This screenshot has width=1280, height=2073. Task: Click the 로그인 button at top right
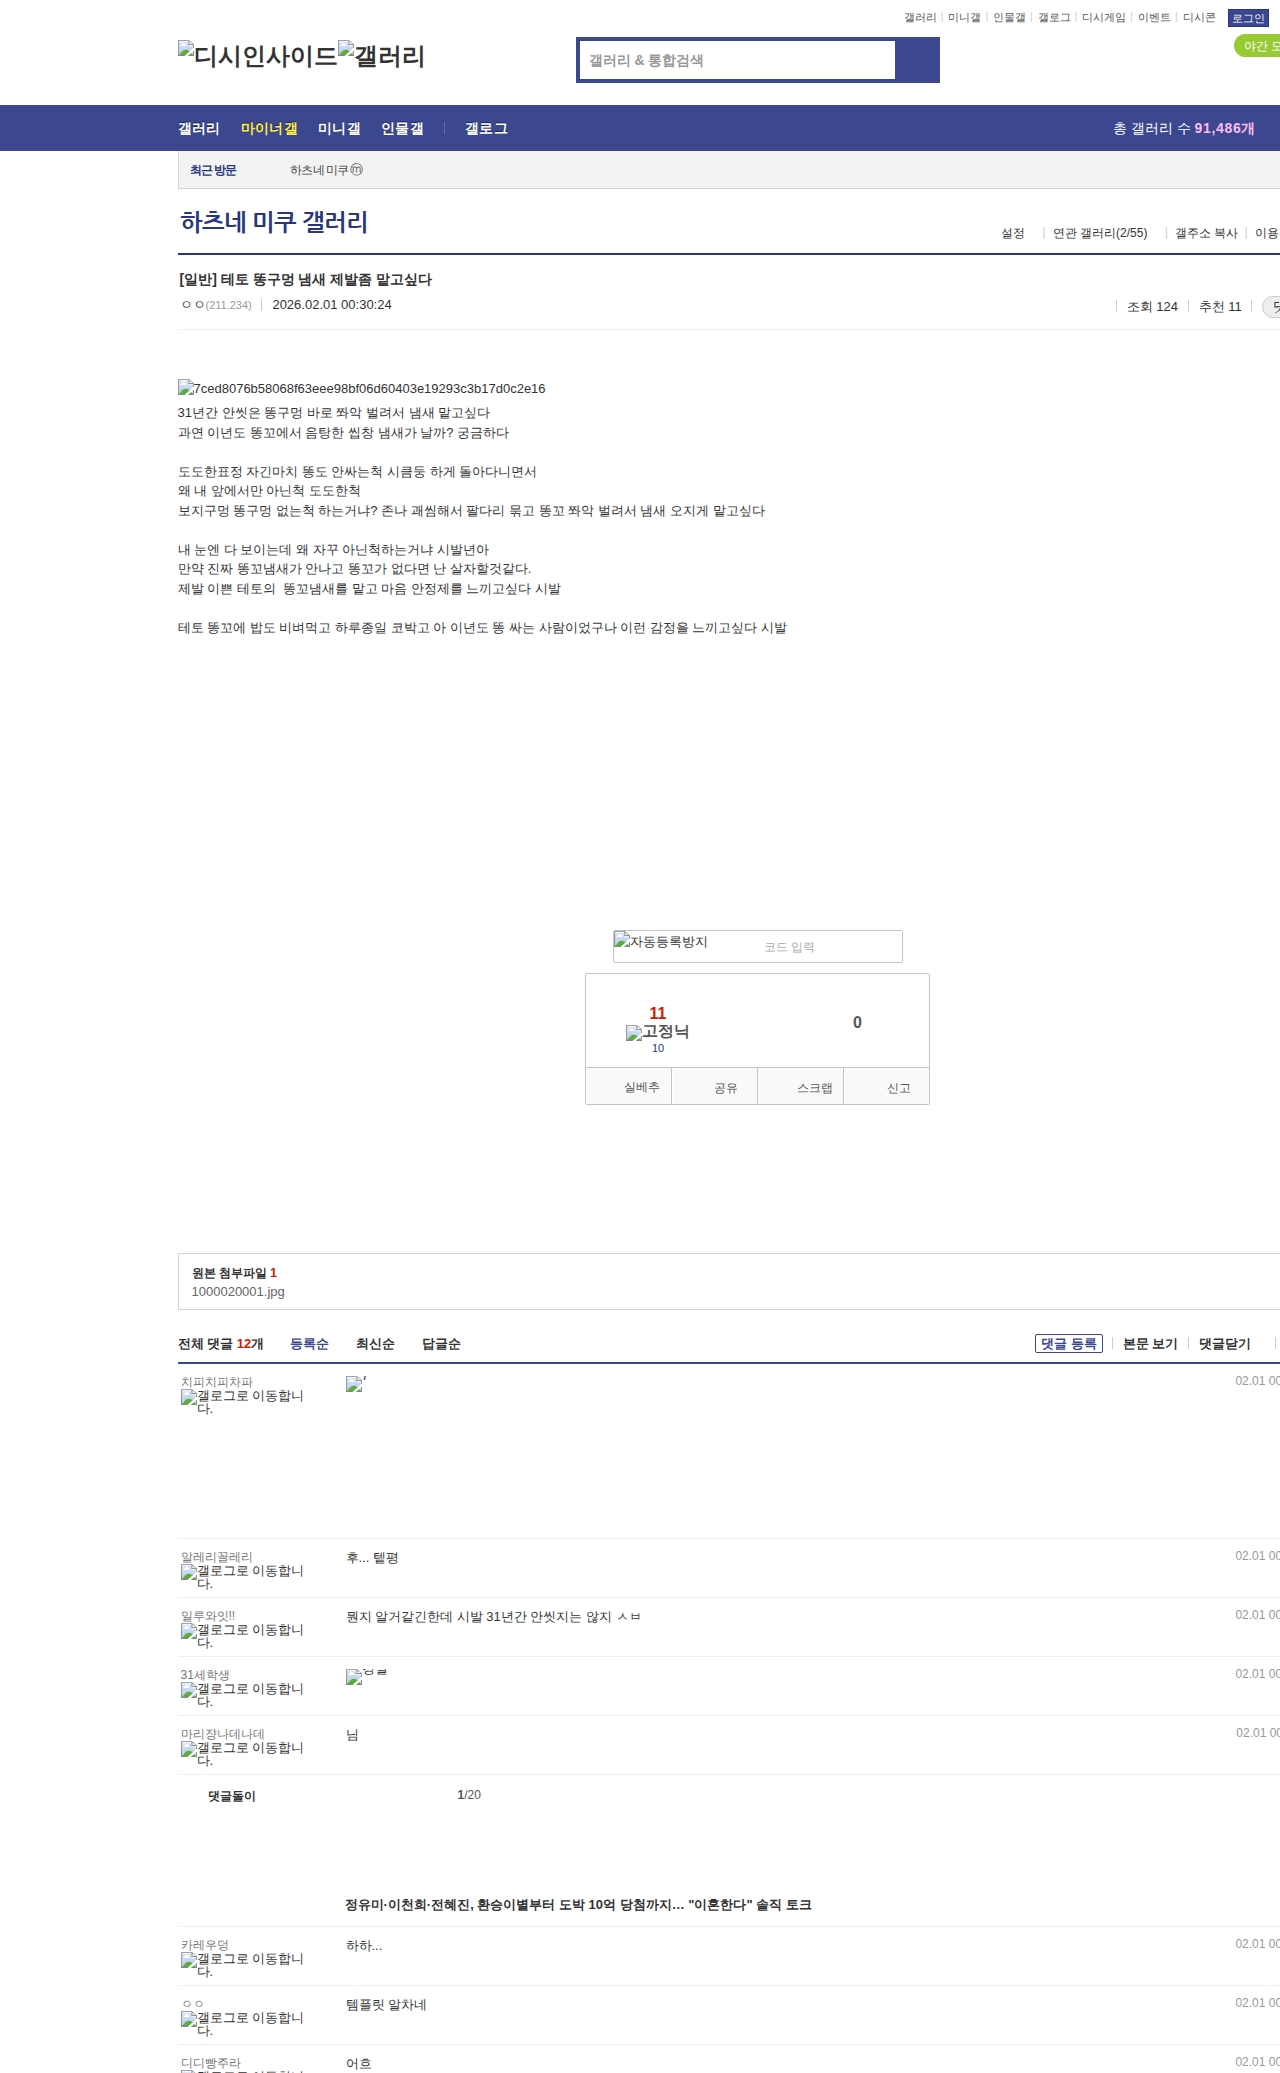(x=1248, y=18)
